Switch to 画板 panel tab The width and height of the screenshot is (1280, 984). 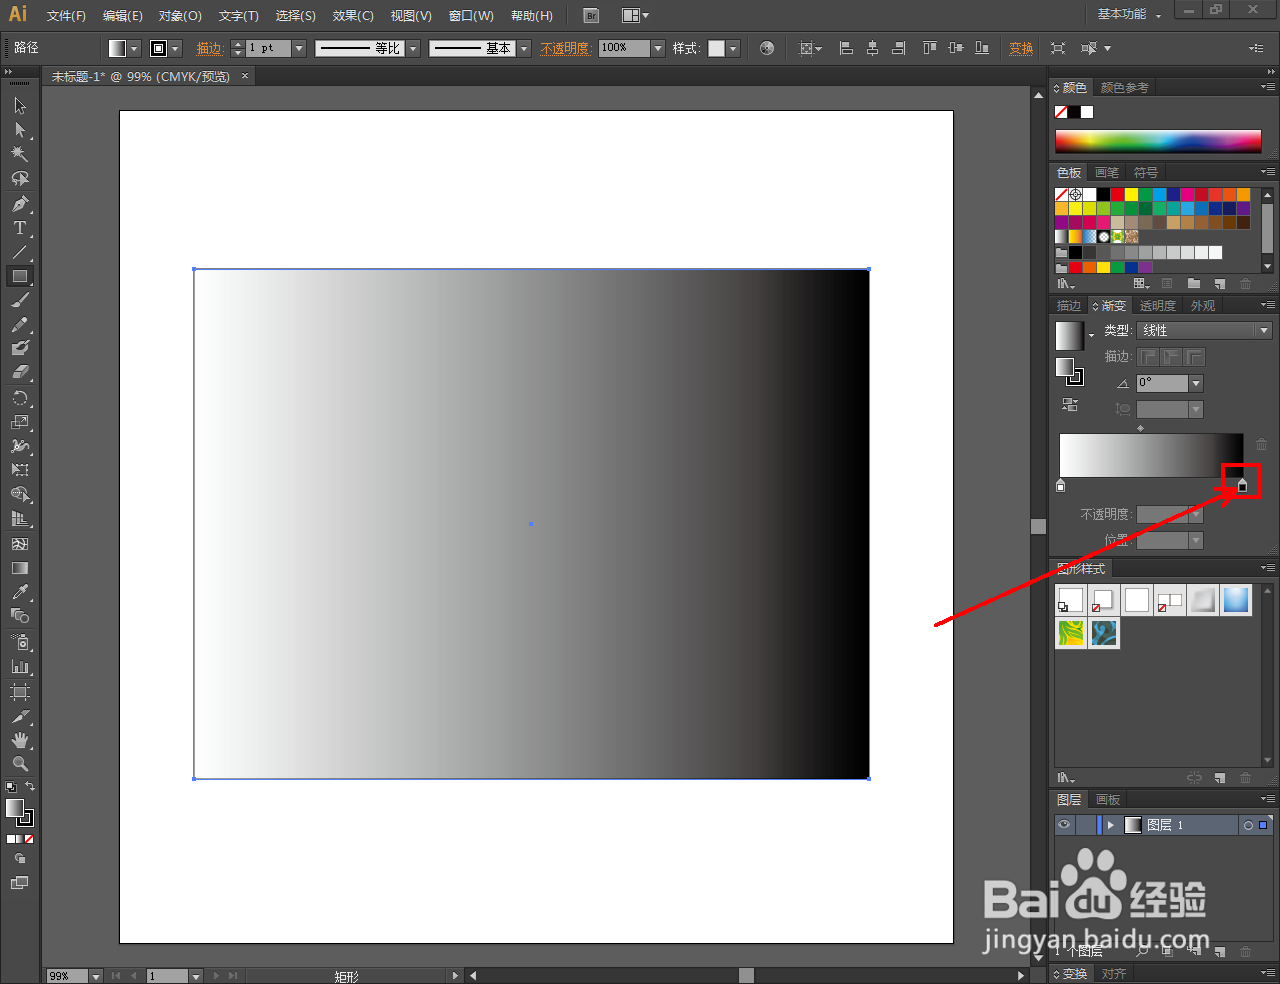point(1108,800)
